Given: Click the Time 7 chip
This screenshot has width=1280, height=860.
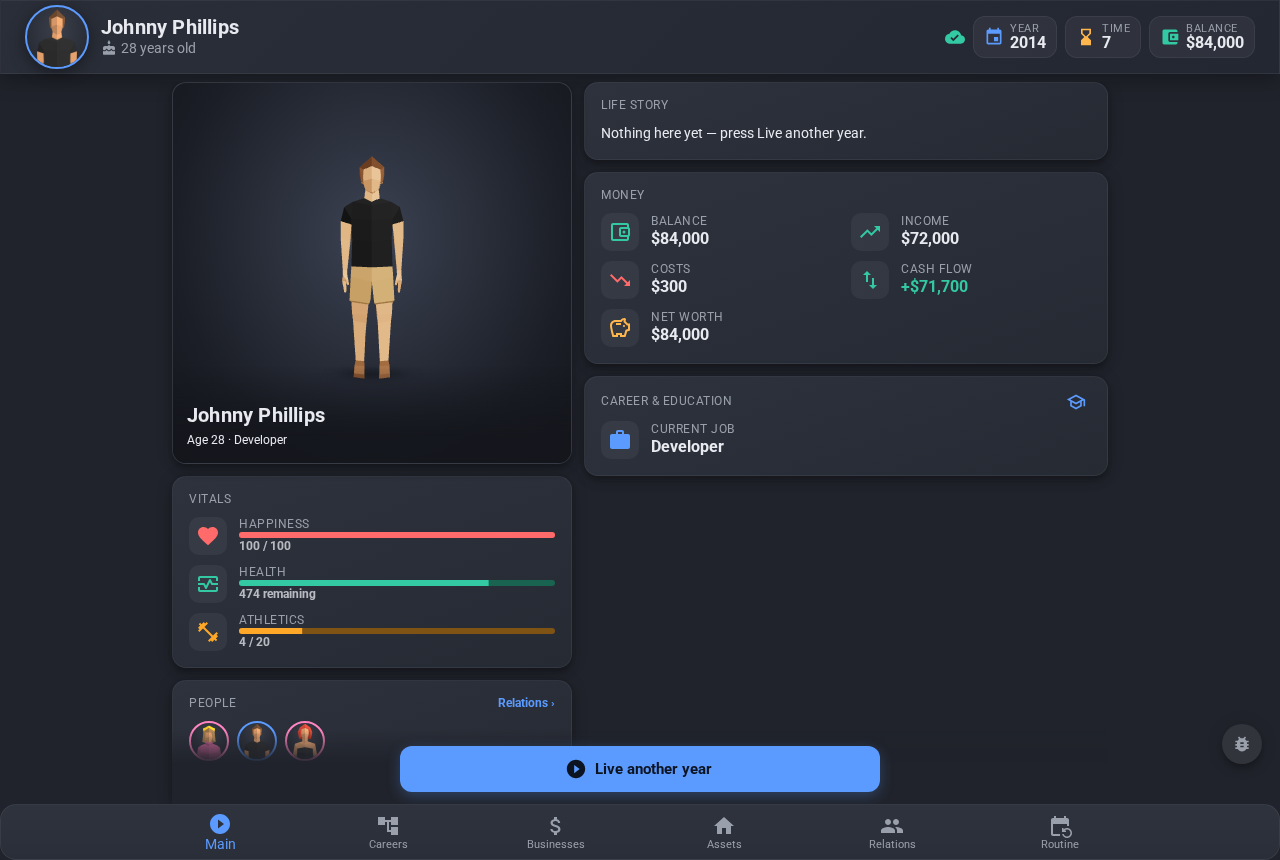Looking at the screenshot, I should click(x=1103, y=37).
